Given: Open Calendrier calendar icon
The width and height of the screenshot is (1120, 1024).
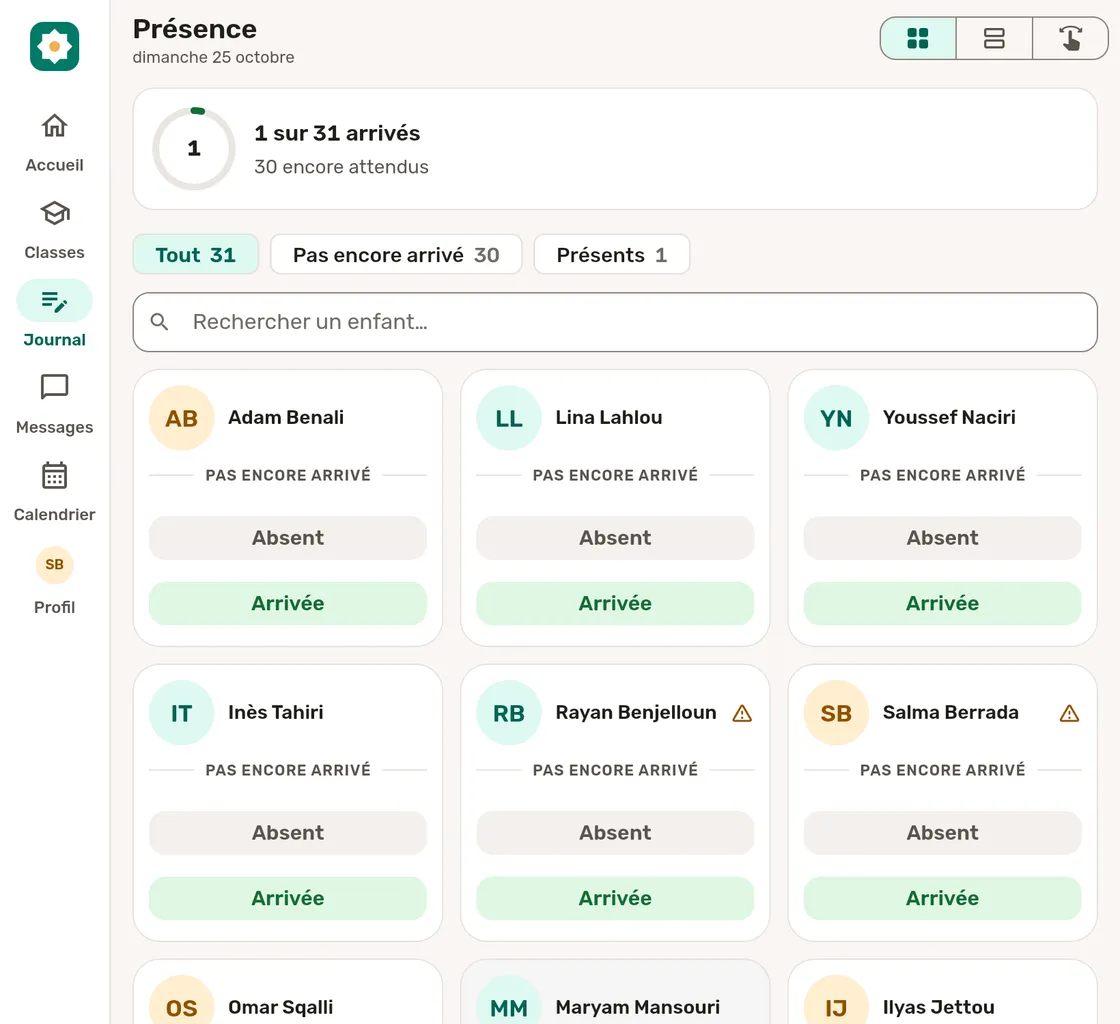Looking at the screenshot, I should 54,476.
